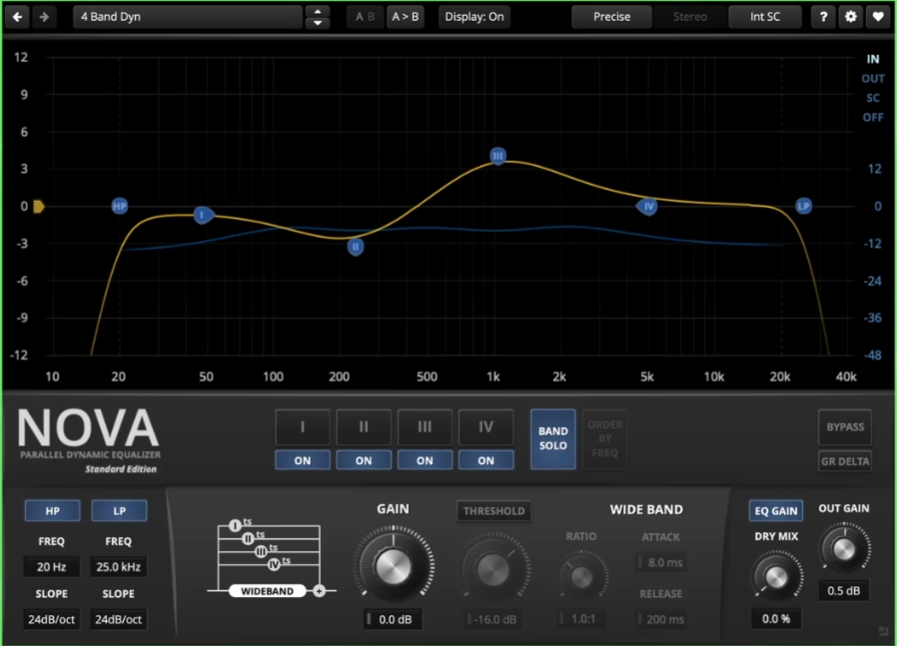Open LP slope 24dB/oct selector
This screenshot has width=897, height=646.
(x=118, y=619)
